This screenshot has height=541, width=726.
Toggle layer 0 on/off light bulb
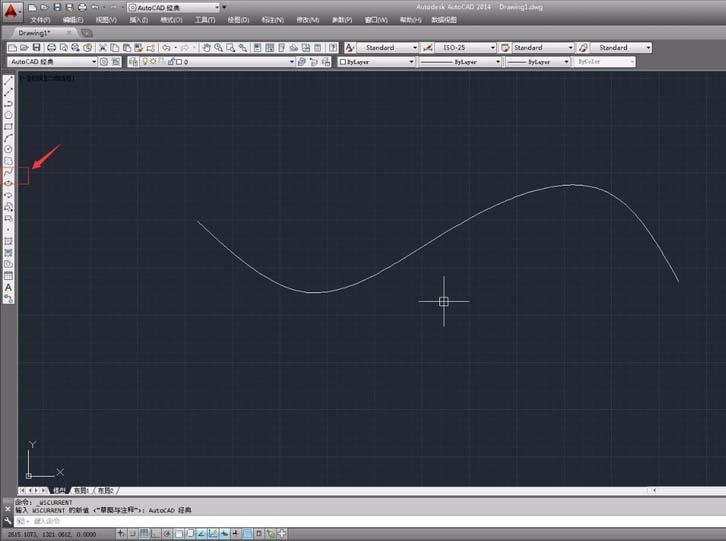[x=145, y=62]
